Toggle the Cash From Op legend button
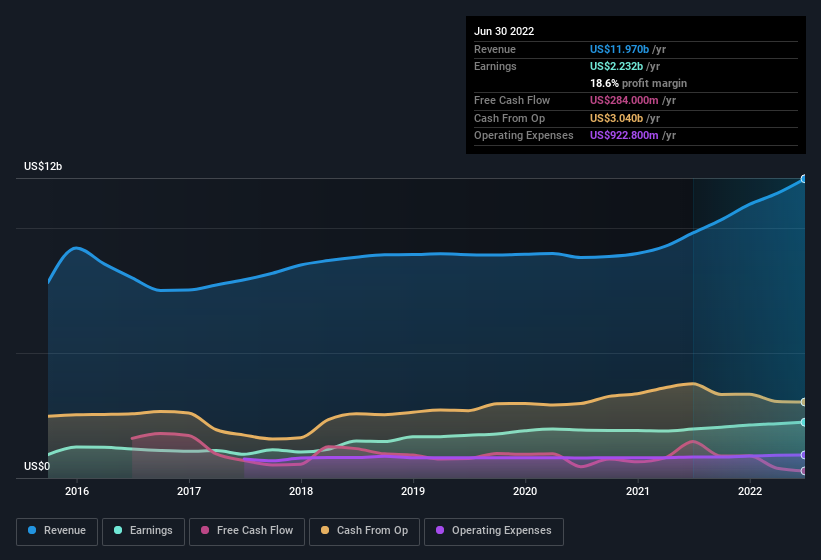 tap(364, 531)
